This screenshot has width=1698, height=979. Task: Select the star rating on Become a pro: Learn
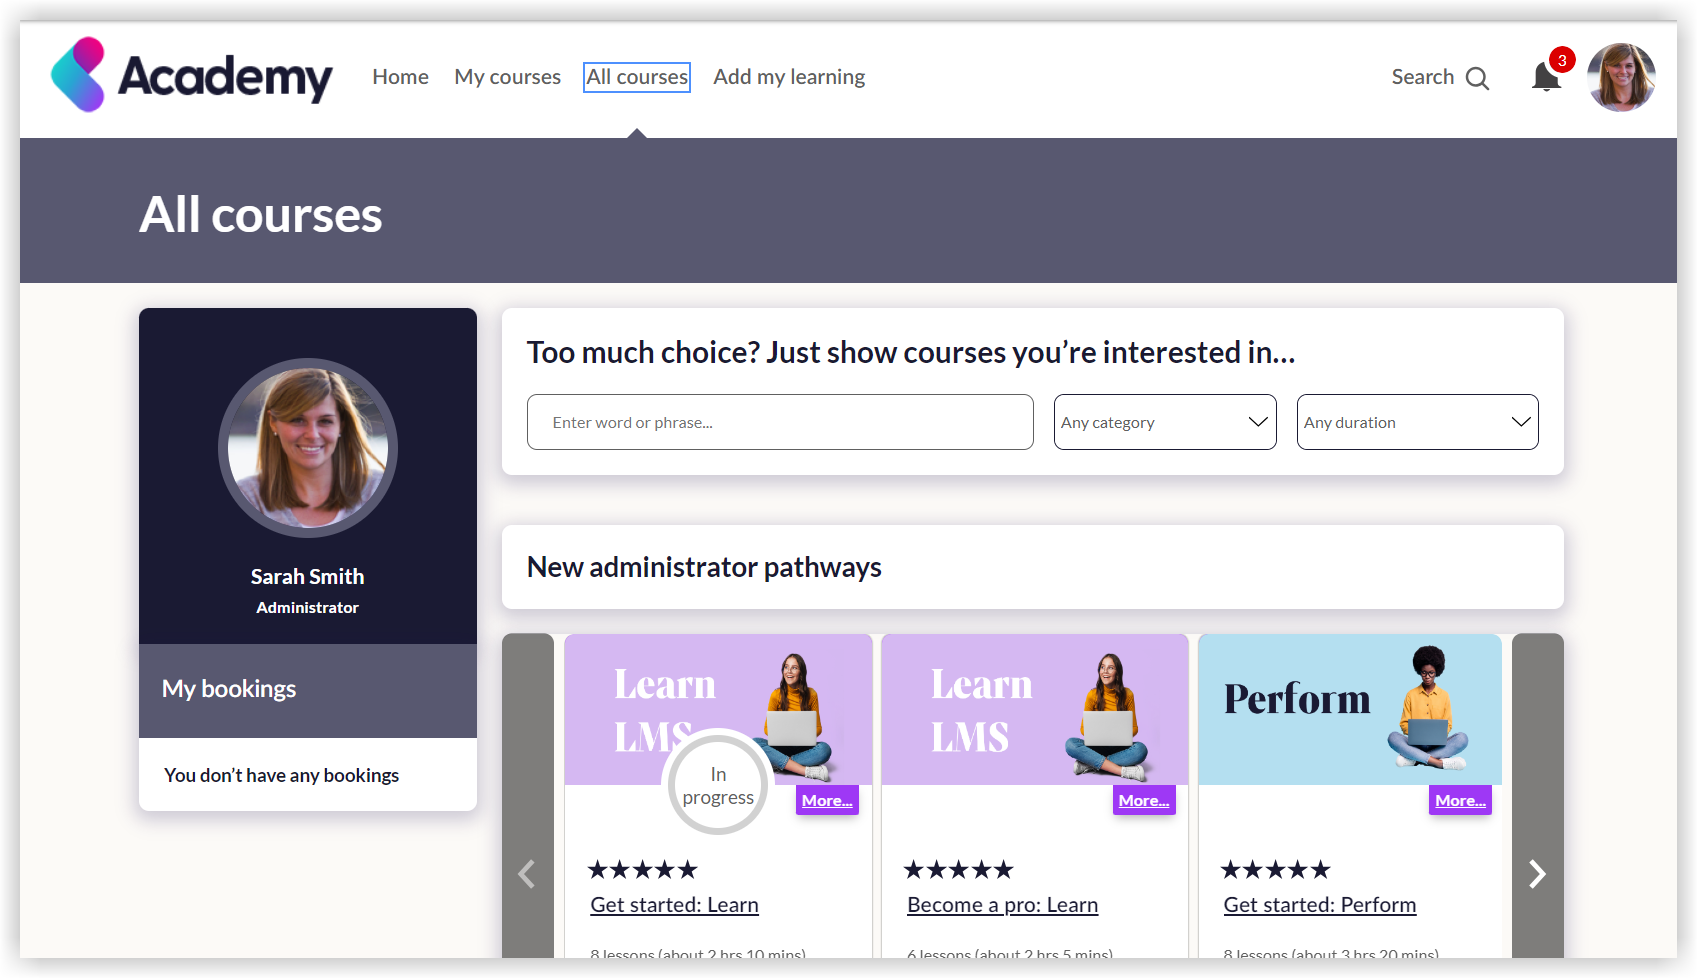(x=957, y=869)
